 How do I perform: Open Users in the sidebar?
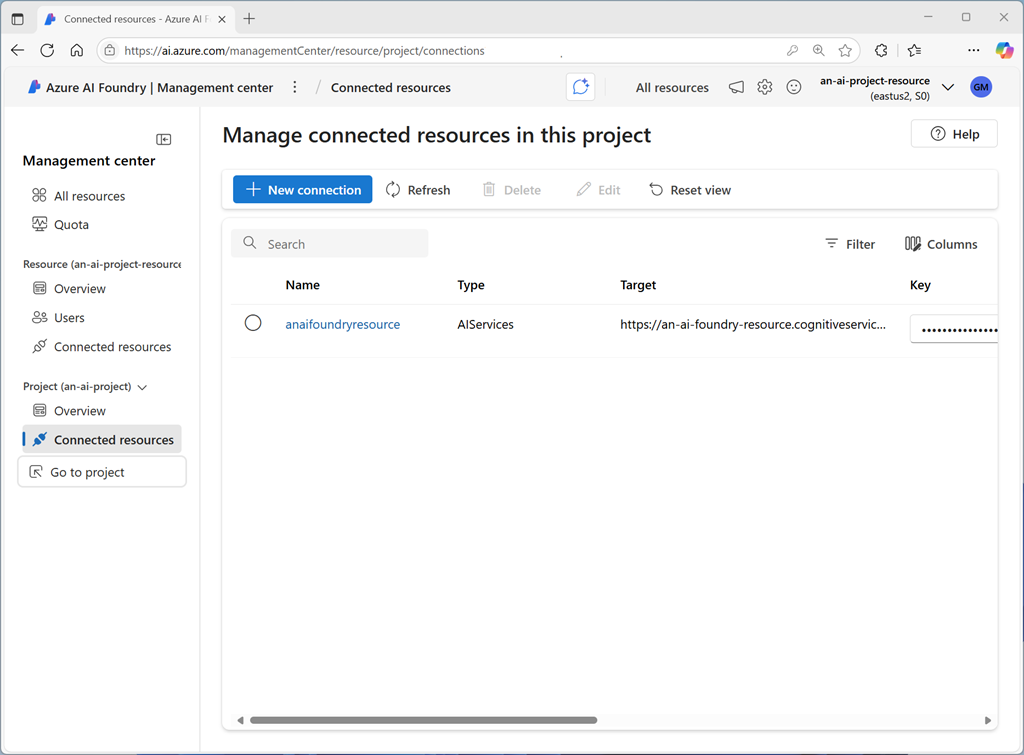click(x=58, y=317)
